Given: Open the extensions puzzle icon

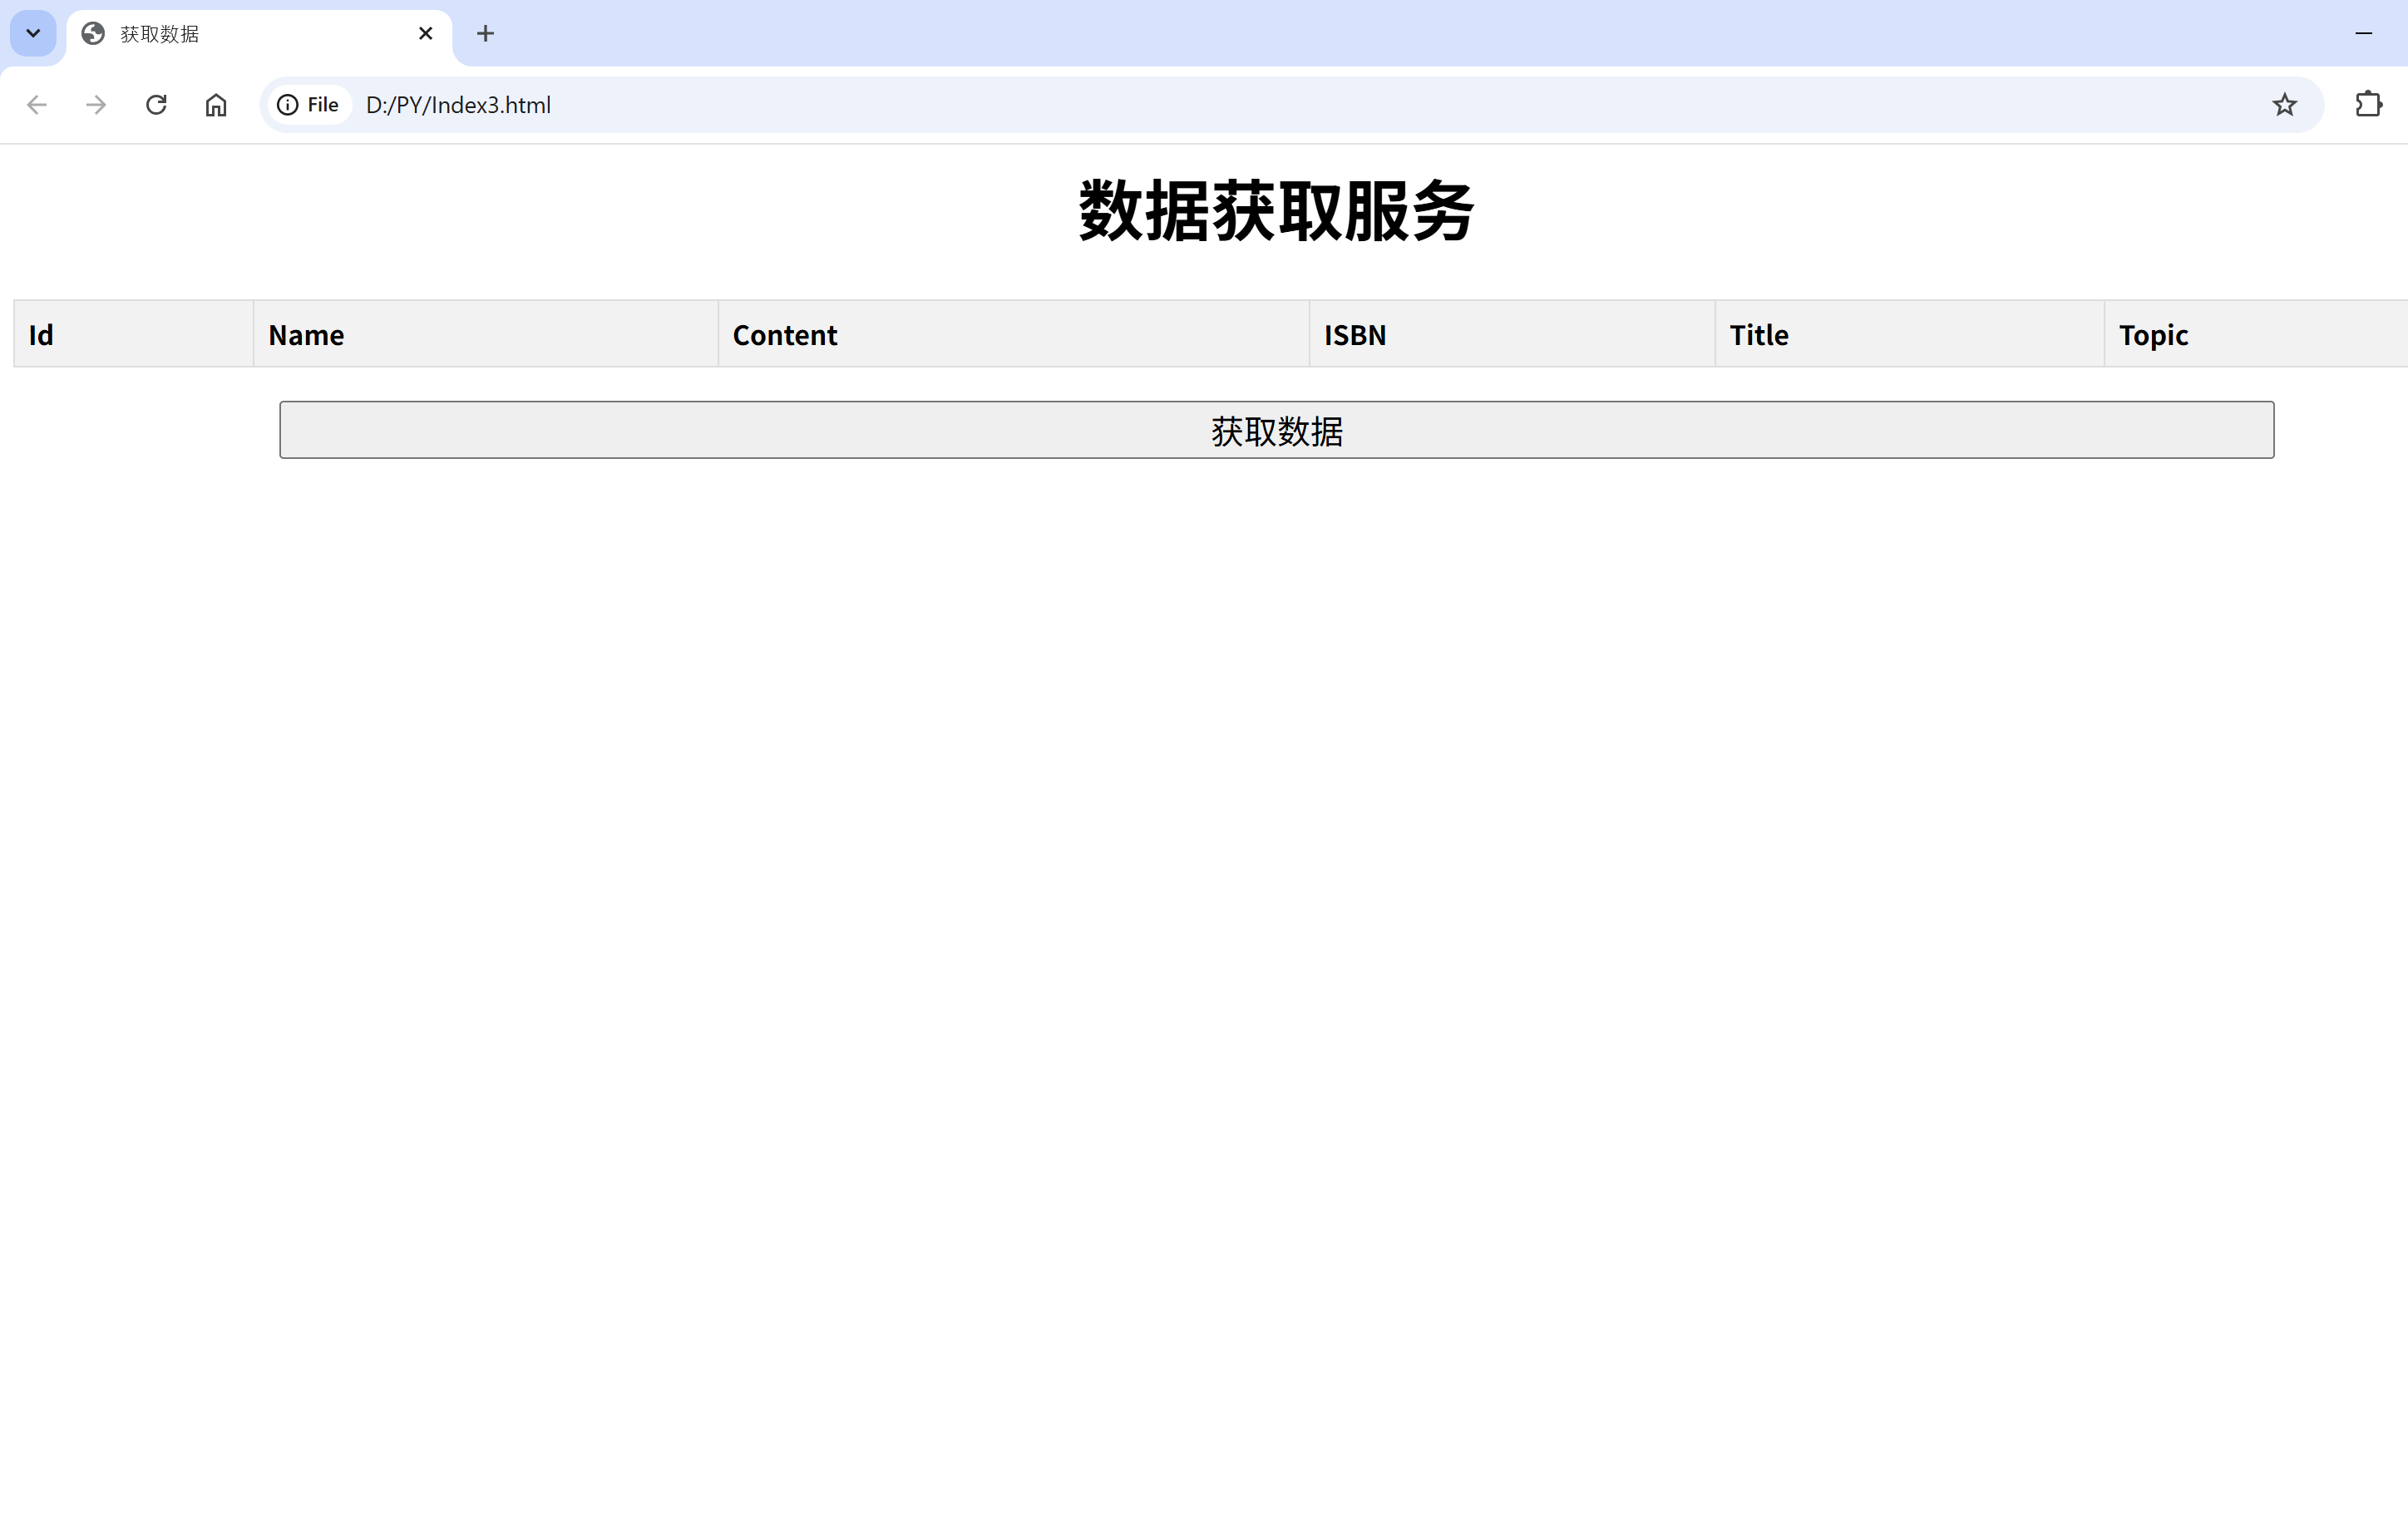Looking at the screenshot, I should (2368, 105).
